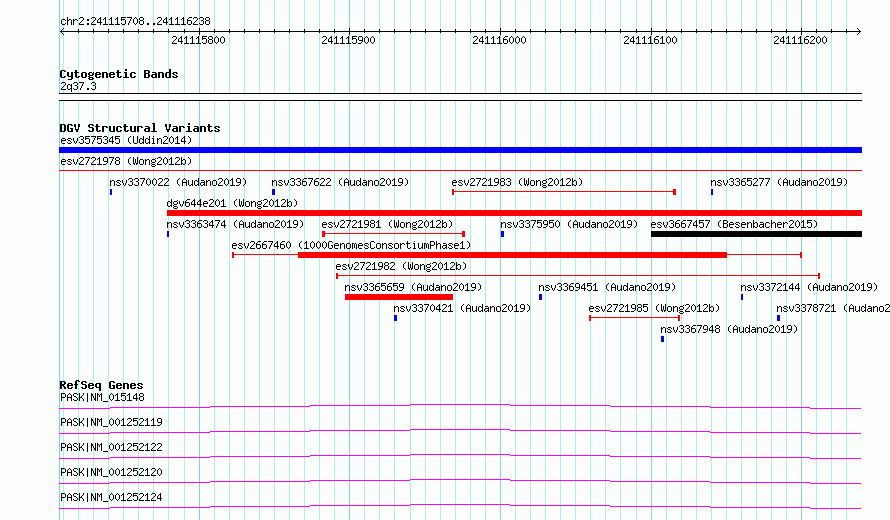Screen dimensions: 890x520
Task: Click the blue nsv3367948 marker
Action: pyautogui.click(x=662, y=339)
